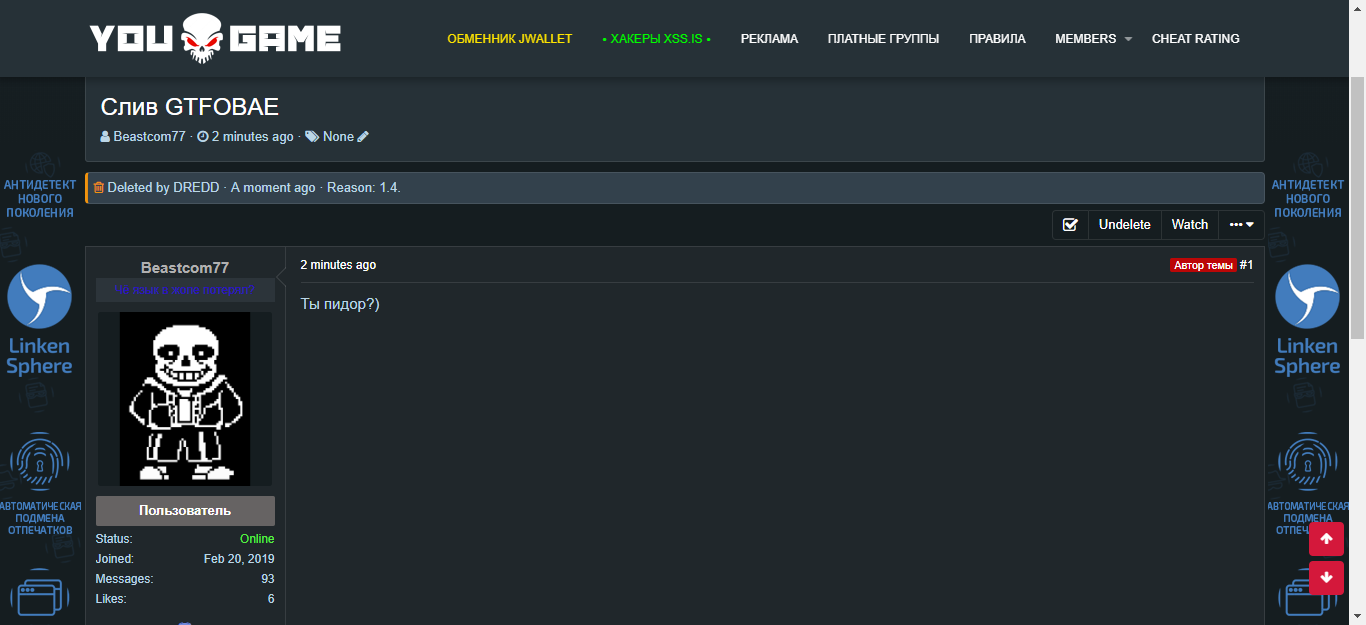Viewport: 1366px width, 625px height.
Task: Click the Messages count 93
Action: point(268,579)
